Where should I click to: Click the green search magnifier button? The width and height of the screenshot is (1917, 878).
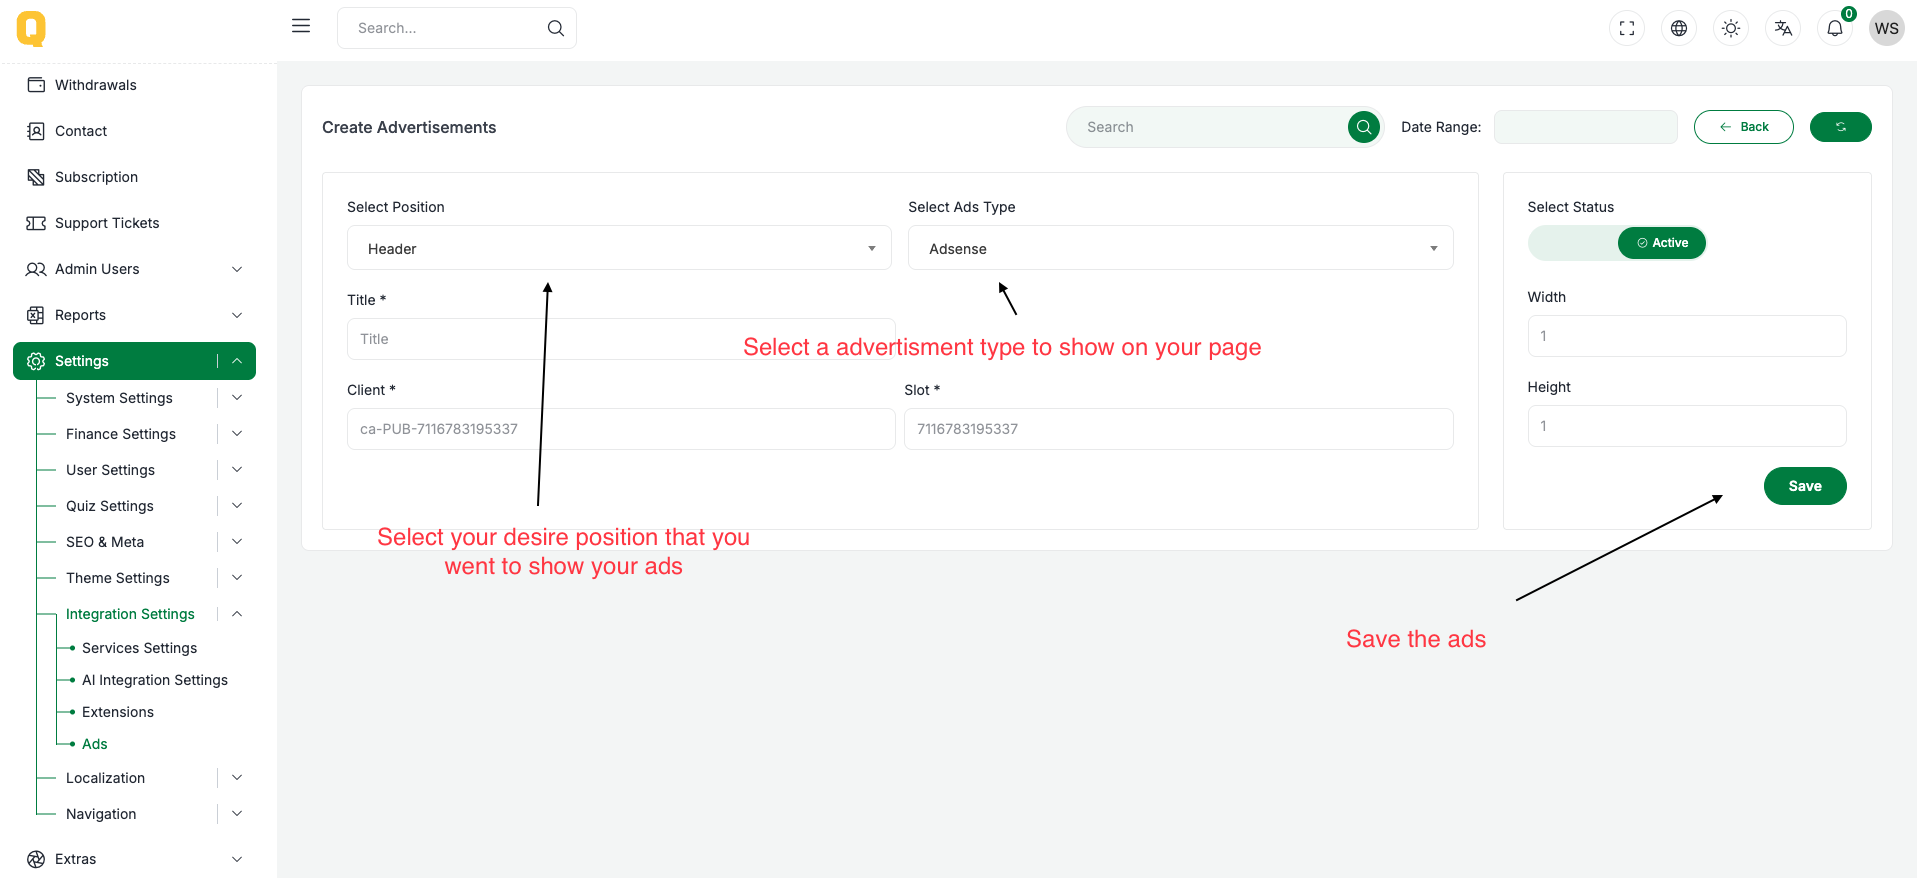coord(1363,127)
